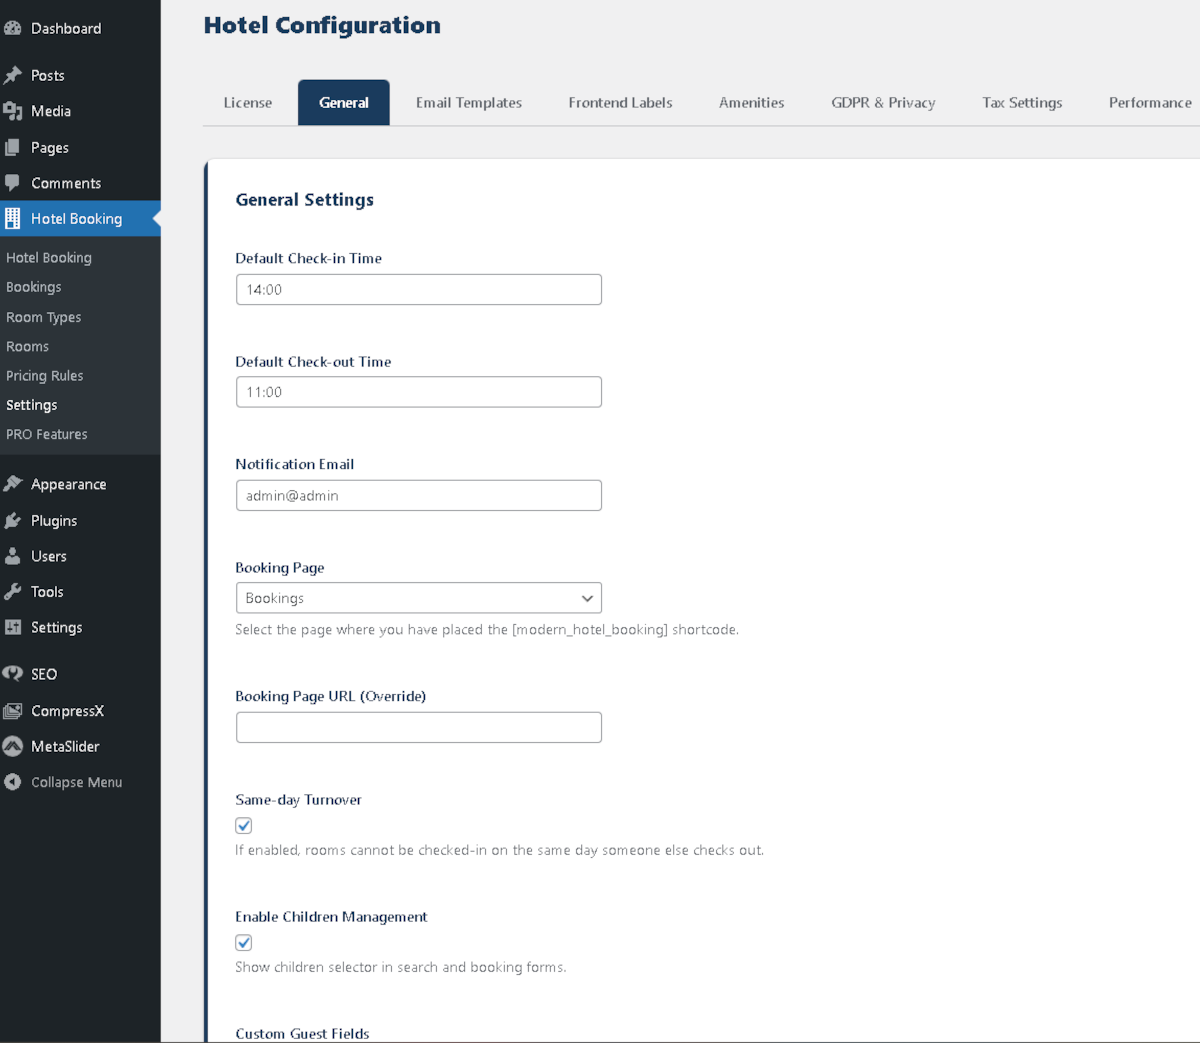Open the SEO sidebar icon

14,674
